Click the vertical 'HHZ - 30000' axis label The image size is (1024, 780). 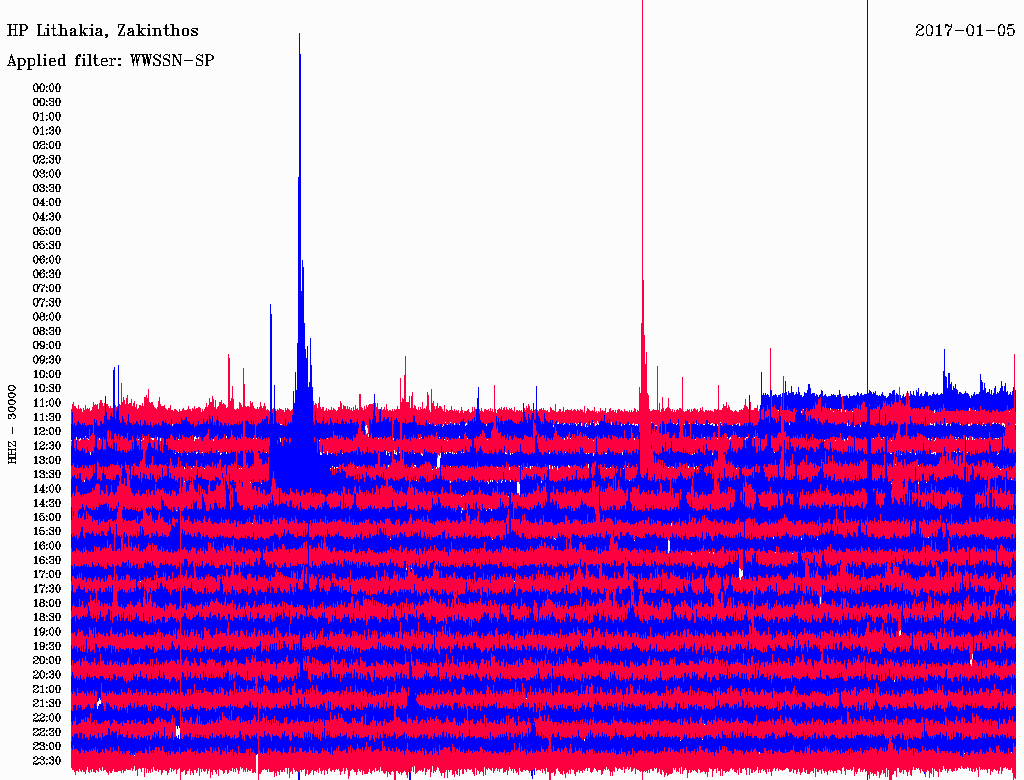coord(12,424)
